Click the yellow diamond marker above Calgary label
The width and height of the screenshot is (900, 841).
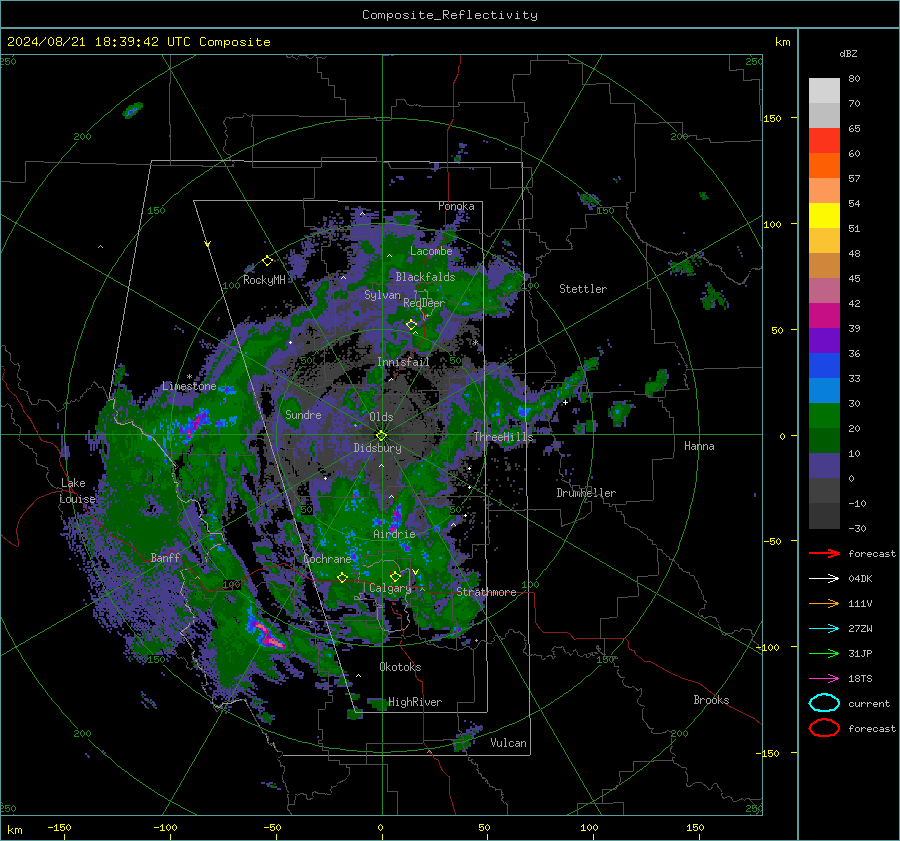click(395, 576)
